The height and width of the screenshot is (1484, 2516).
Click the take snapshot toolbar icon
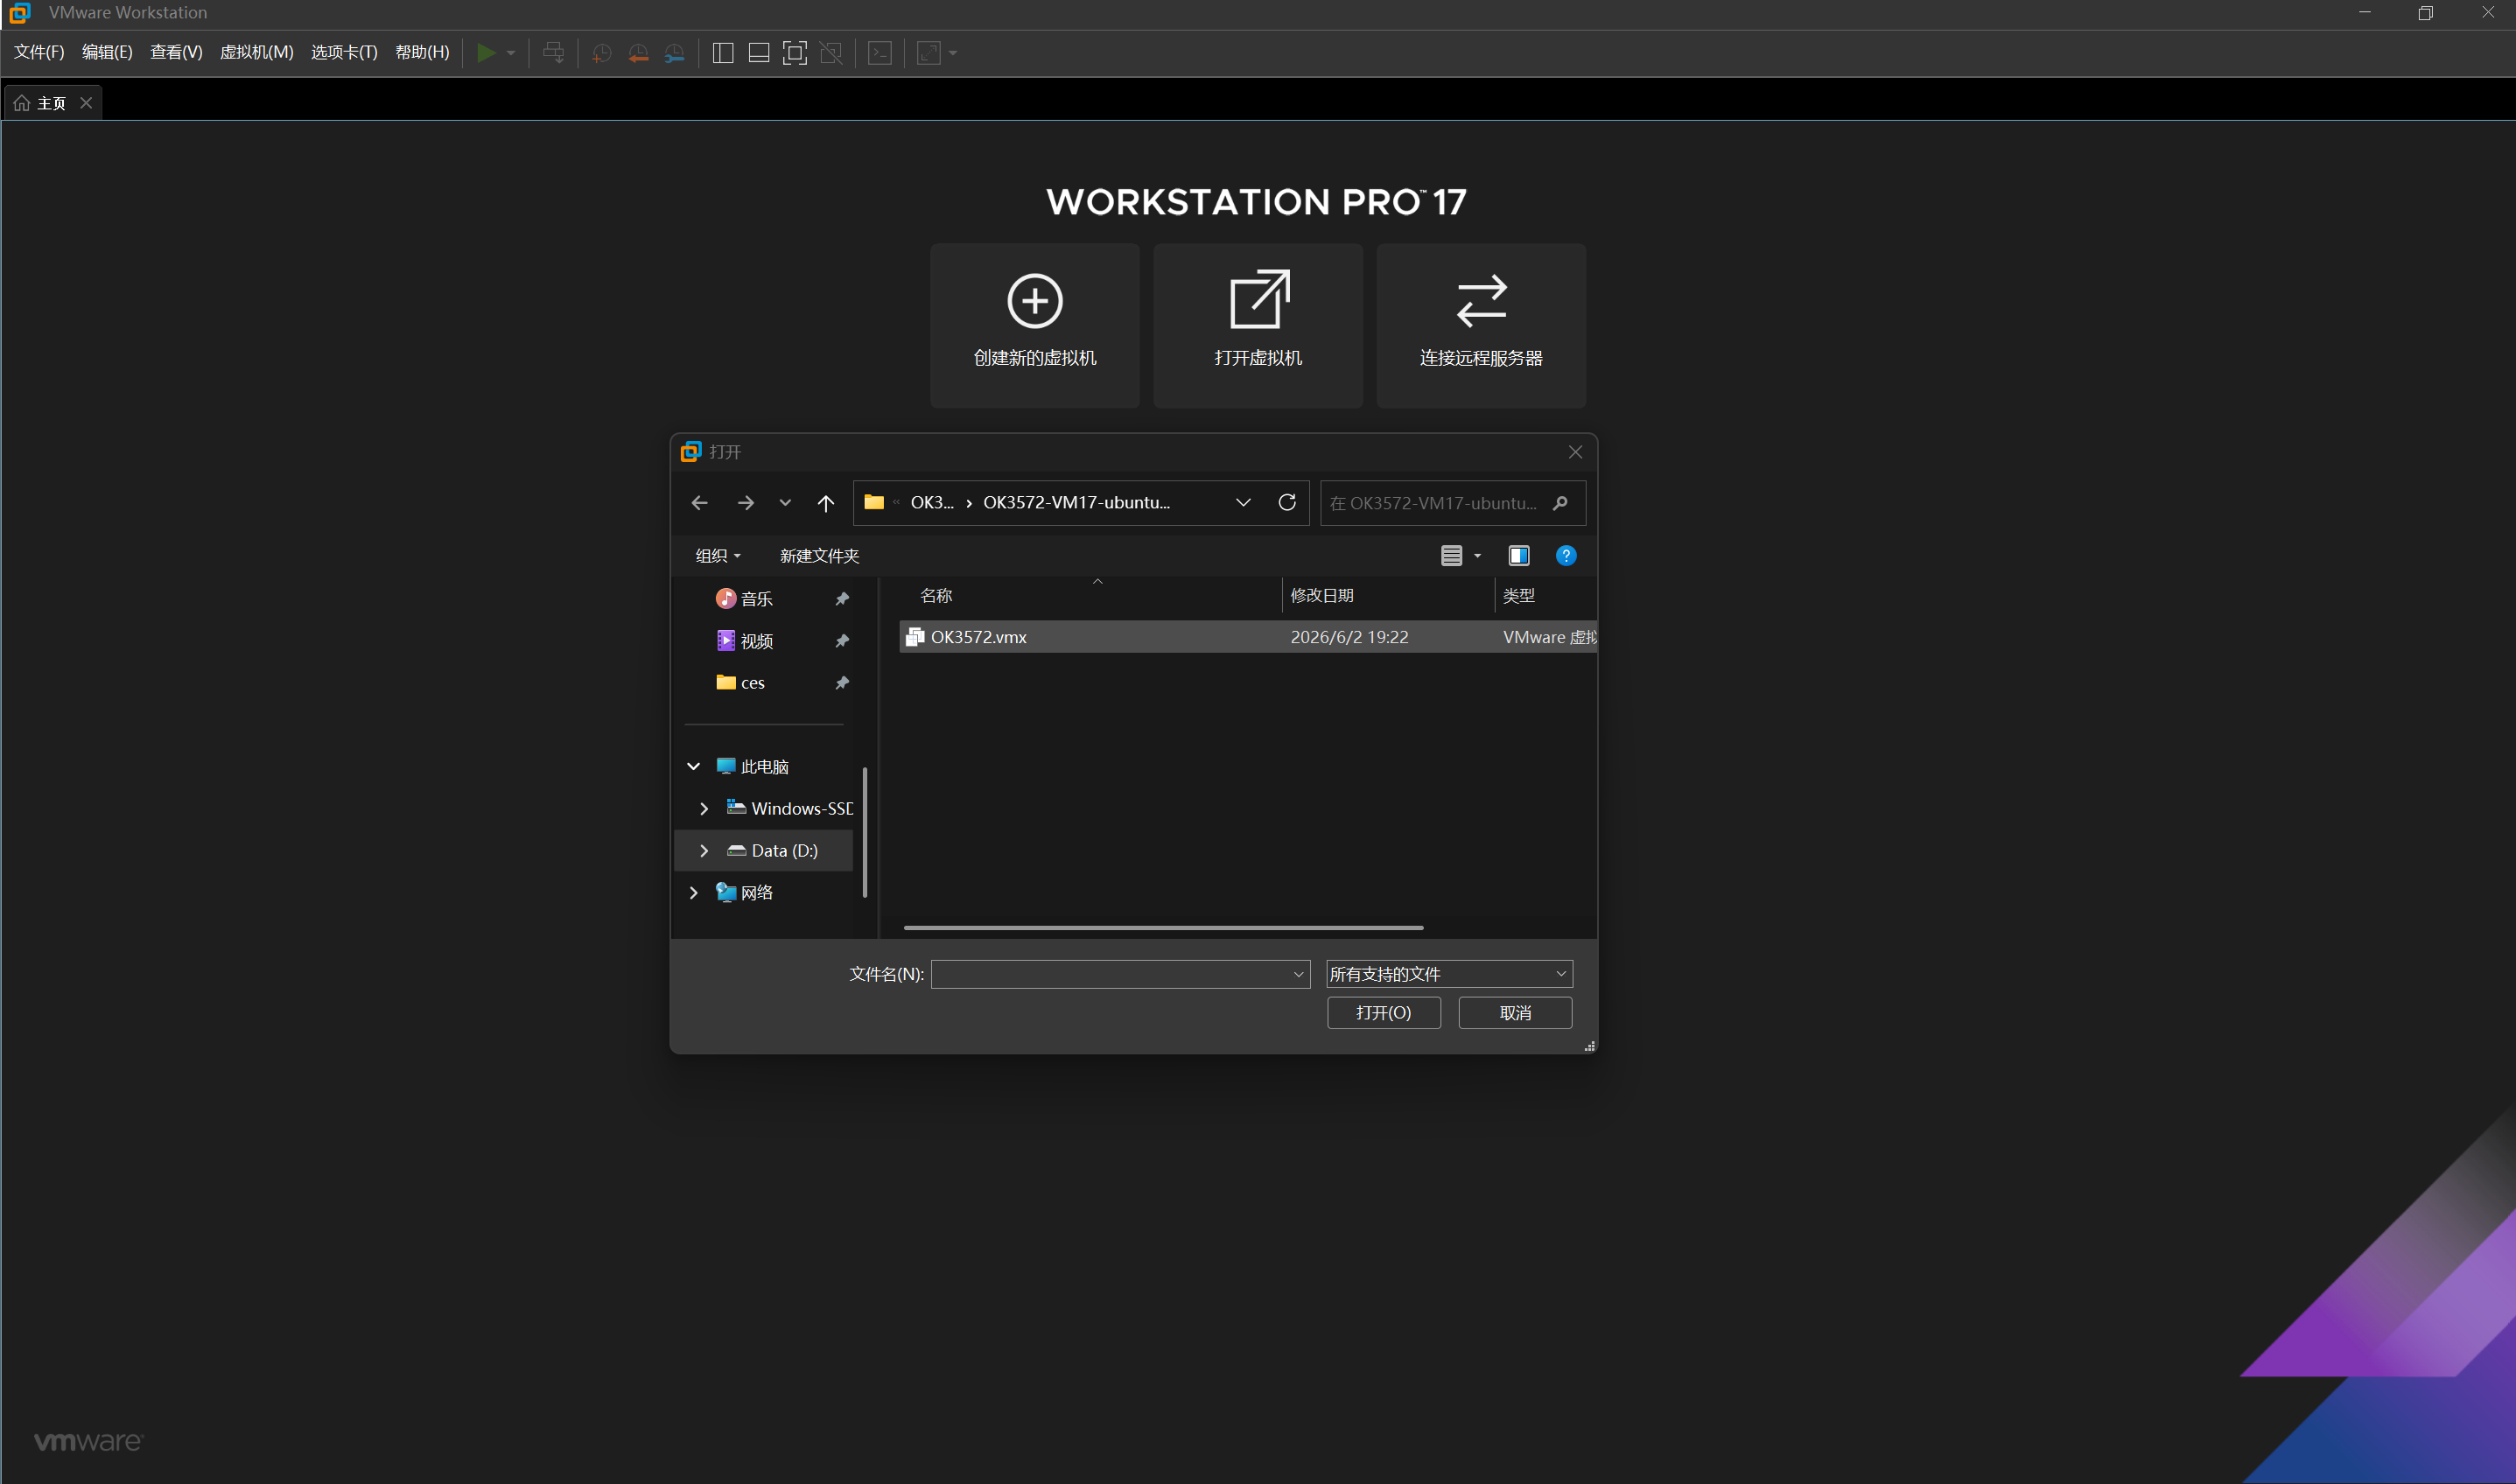click(601, 53)
